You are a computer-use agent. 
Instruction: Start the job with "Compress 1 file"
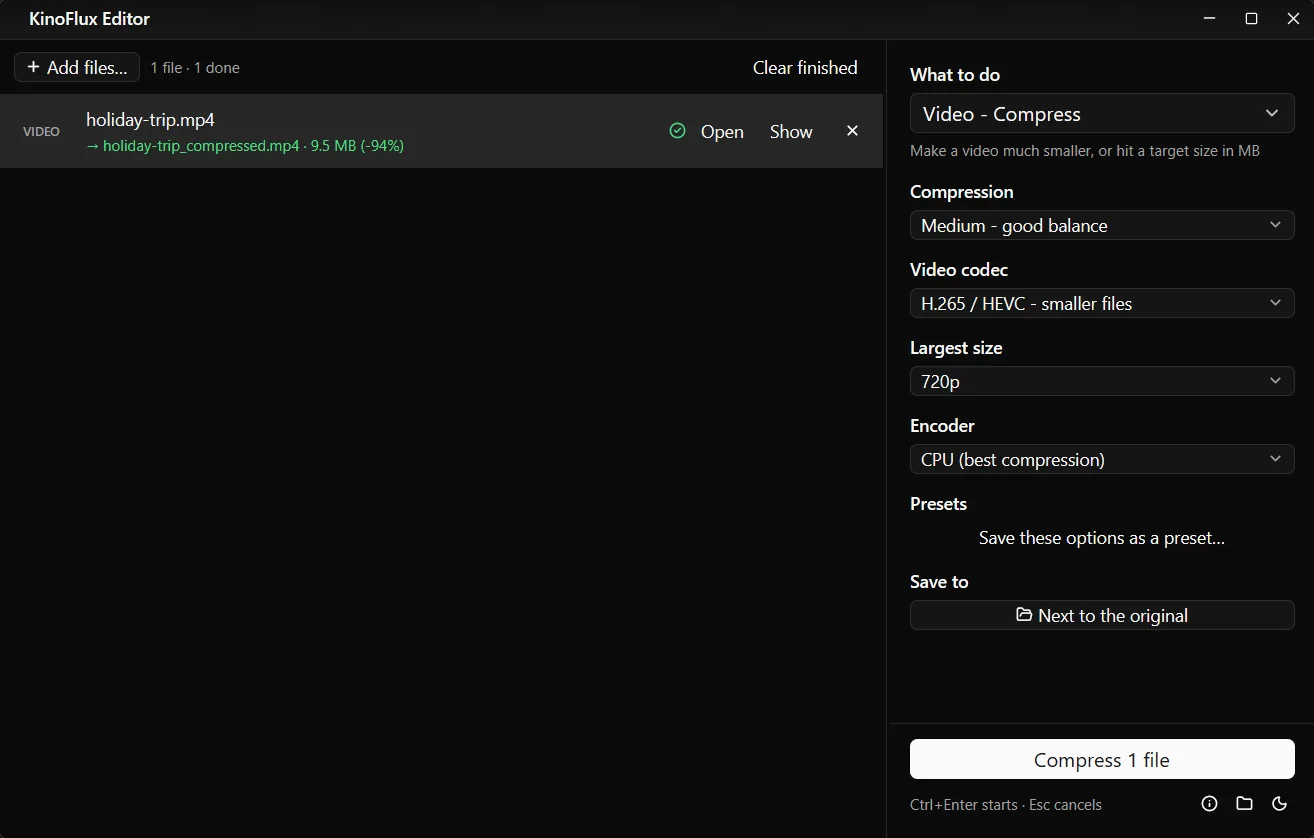click(x=1102, y=760)
